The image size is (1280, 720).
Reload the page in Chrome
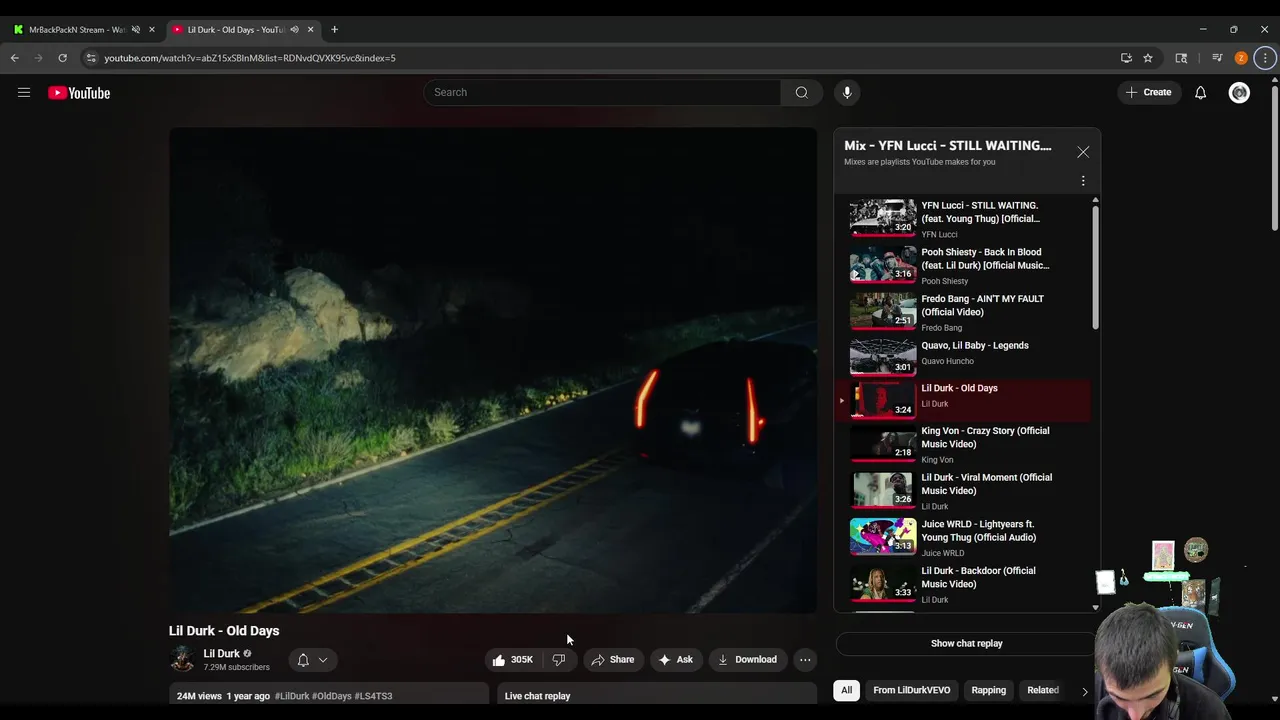[62, 58]
